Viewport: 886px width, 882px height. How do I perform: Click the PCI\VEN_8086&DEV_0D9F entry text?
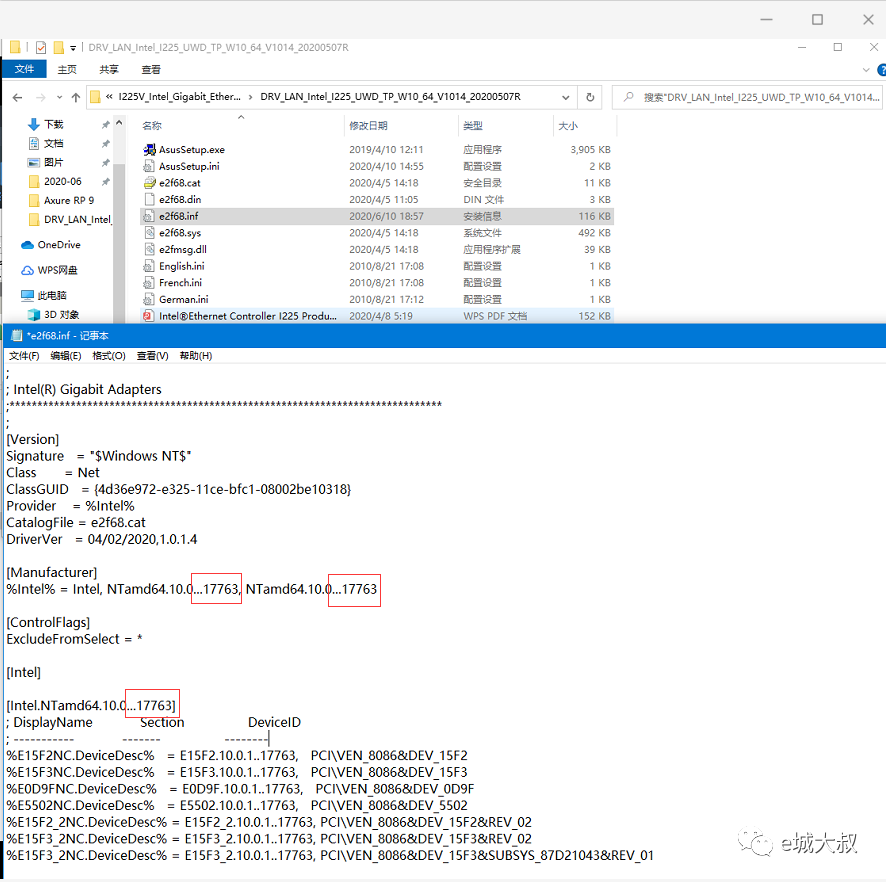tap(394, 789)
